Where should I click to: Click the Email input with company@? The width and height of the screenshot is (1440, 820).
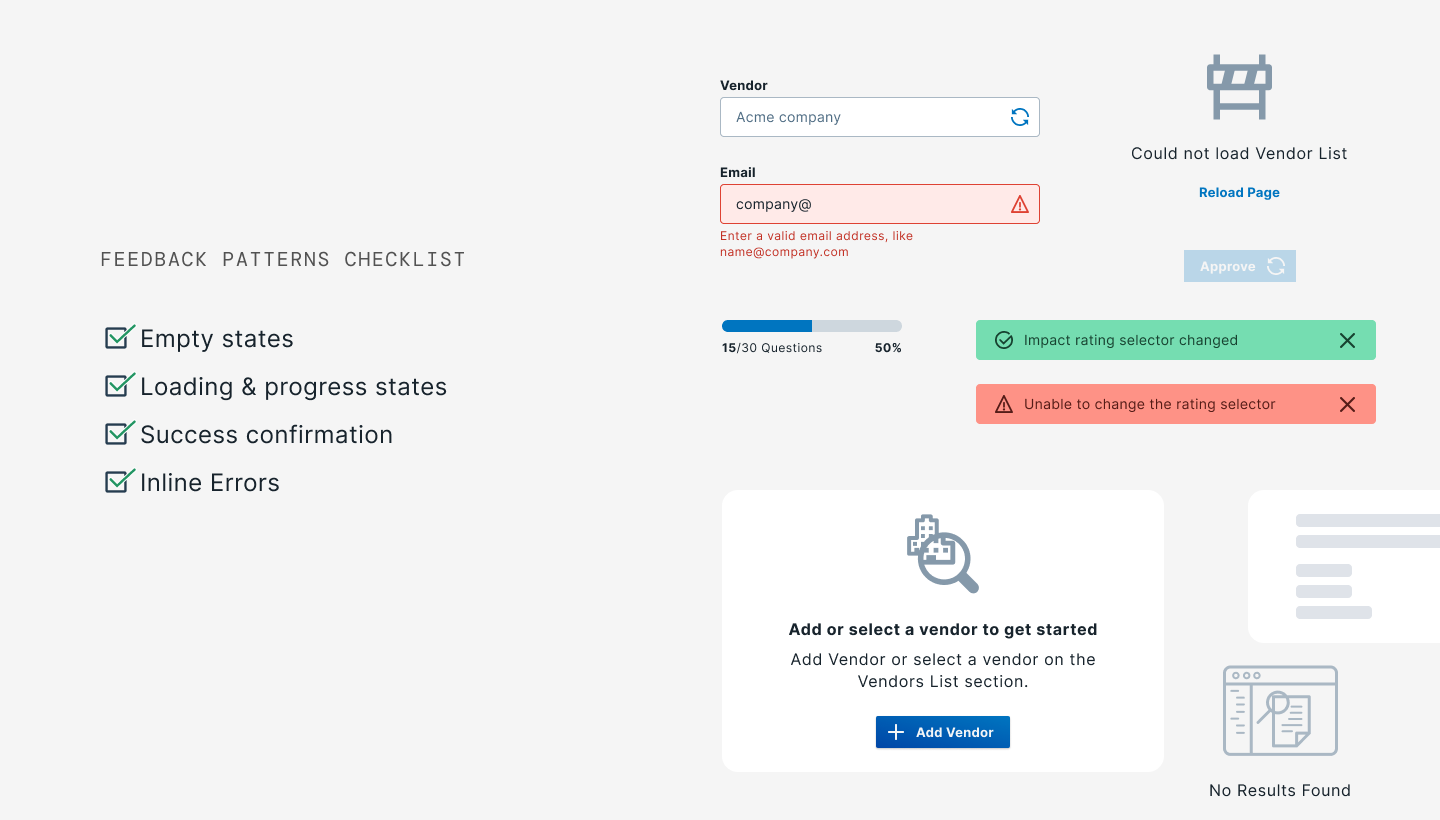[x=880, y=204]
